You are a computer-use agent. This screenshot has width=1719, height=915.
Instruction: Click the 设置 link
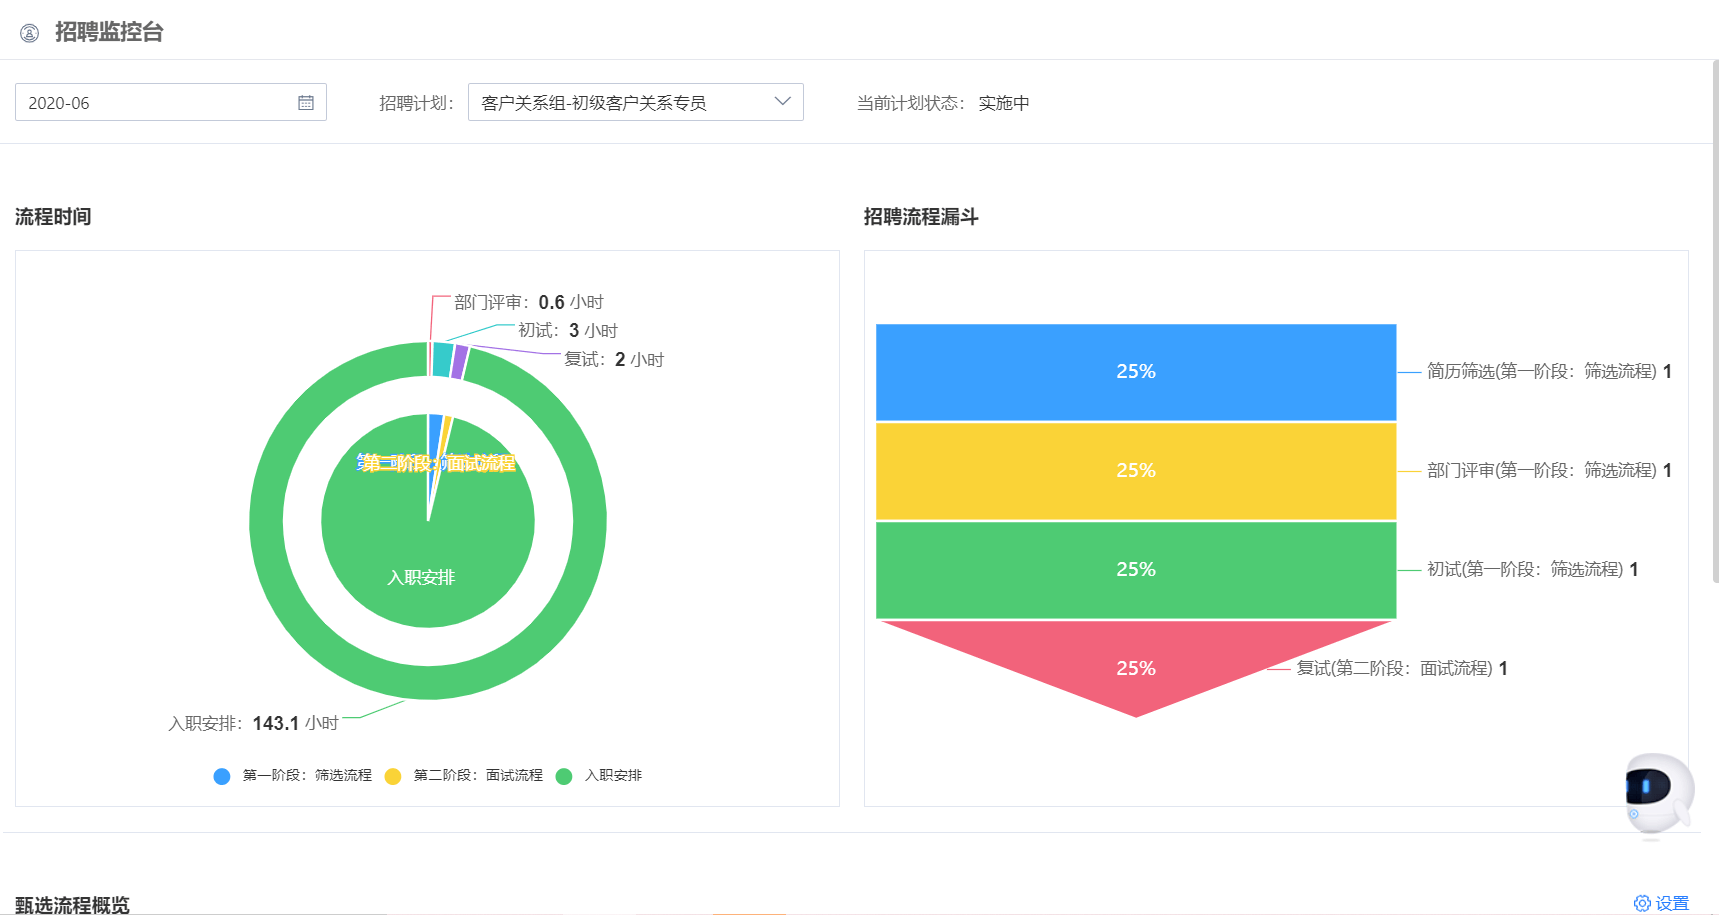1672,904
